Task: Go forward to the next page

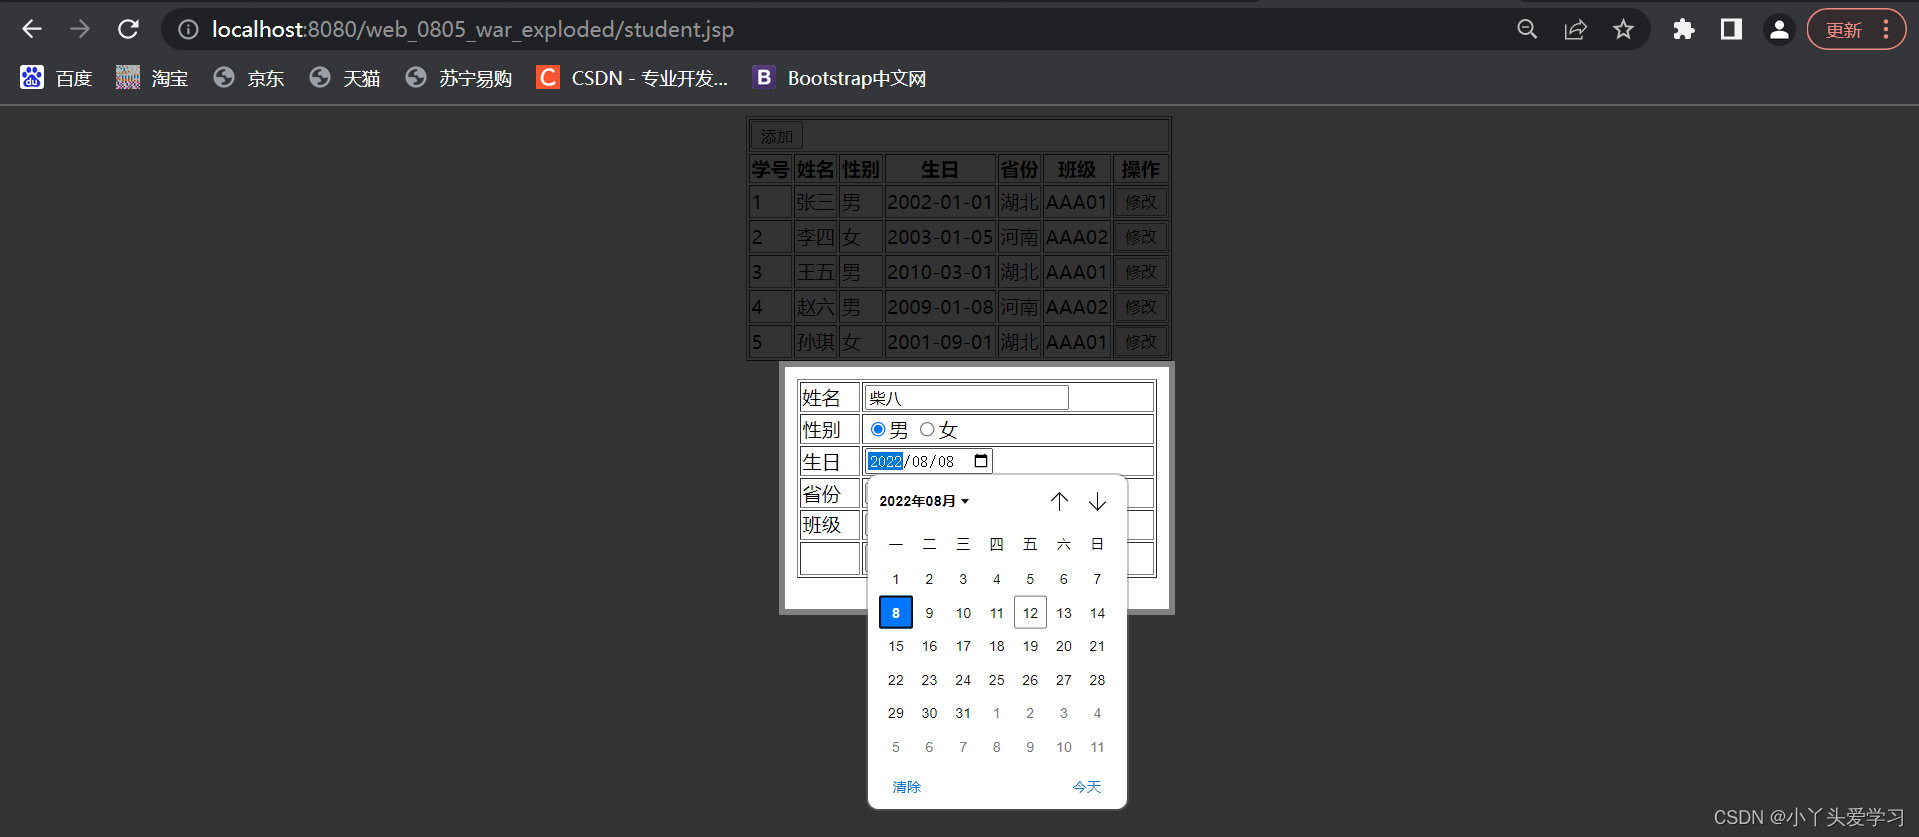Action: (80, 29)
